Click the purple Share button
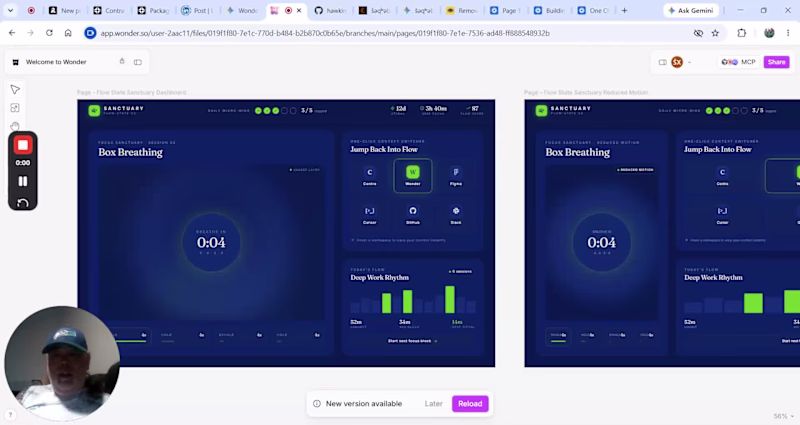This screenshot has width=800, height=425. [x=776, y=62]
